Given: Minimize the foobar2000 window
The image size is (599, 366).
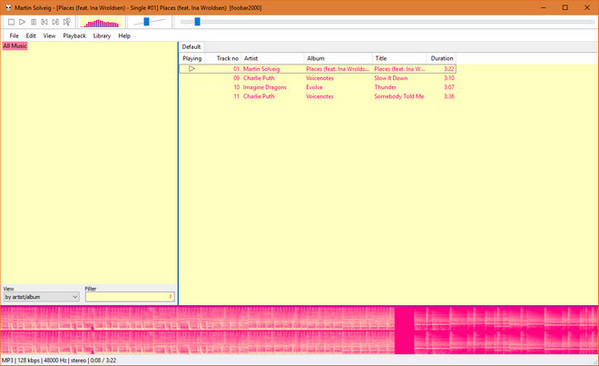Looking at the screenshot, I should coord(544,8).
